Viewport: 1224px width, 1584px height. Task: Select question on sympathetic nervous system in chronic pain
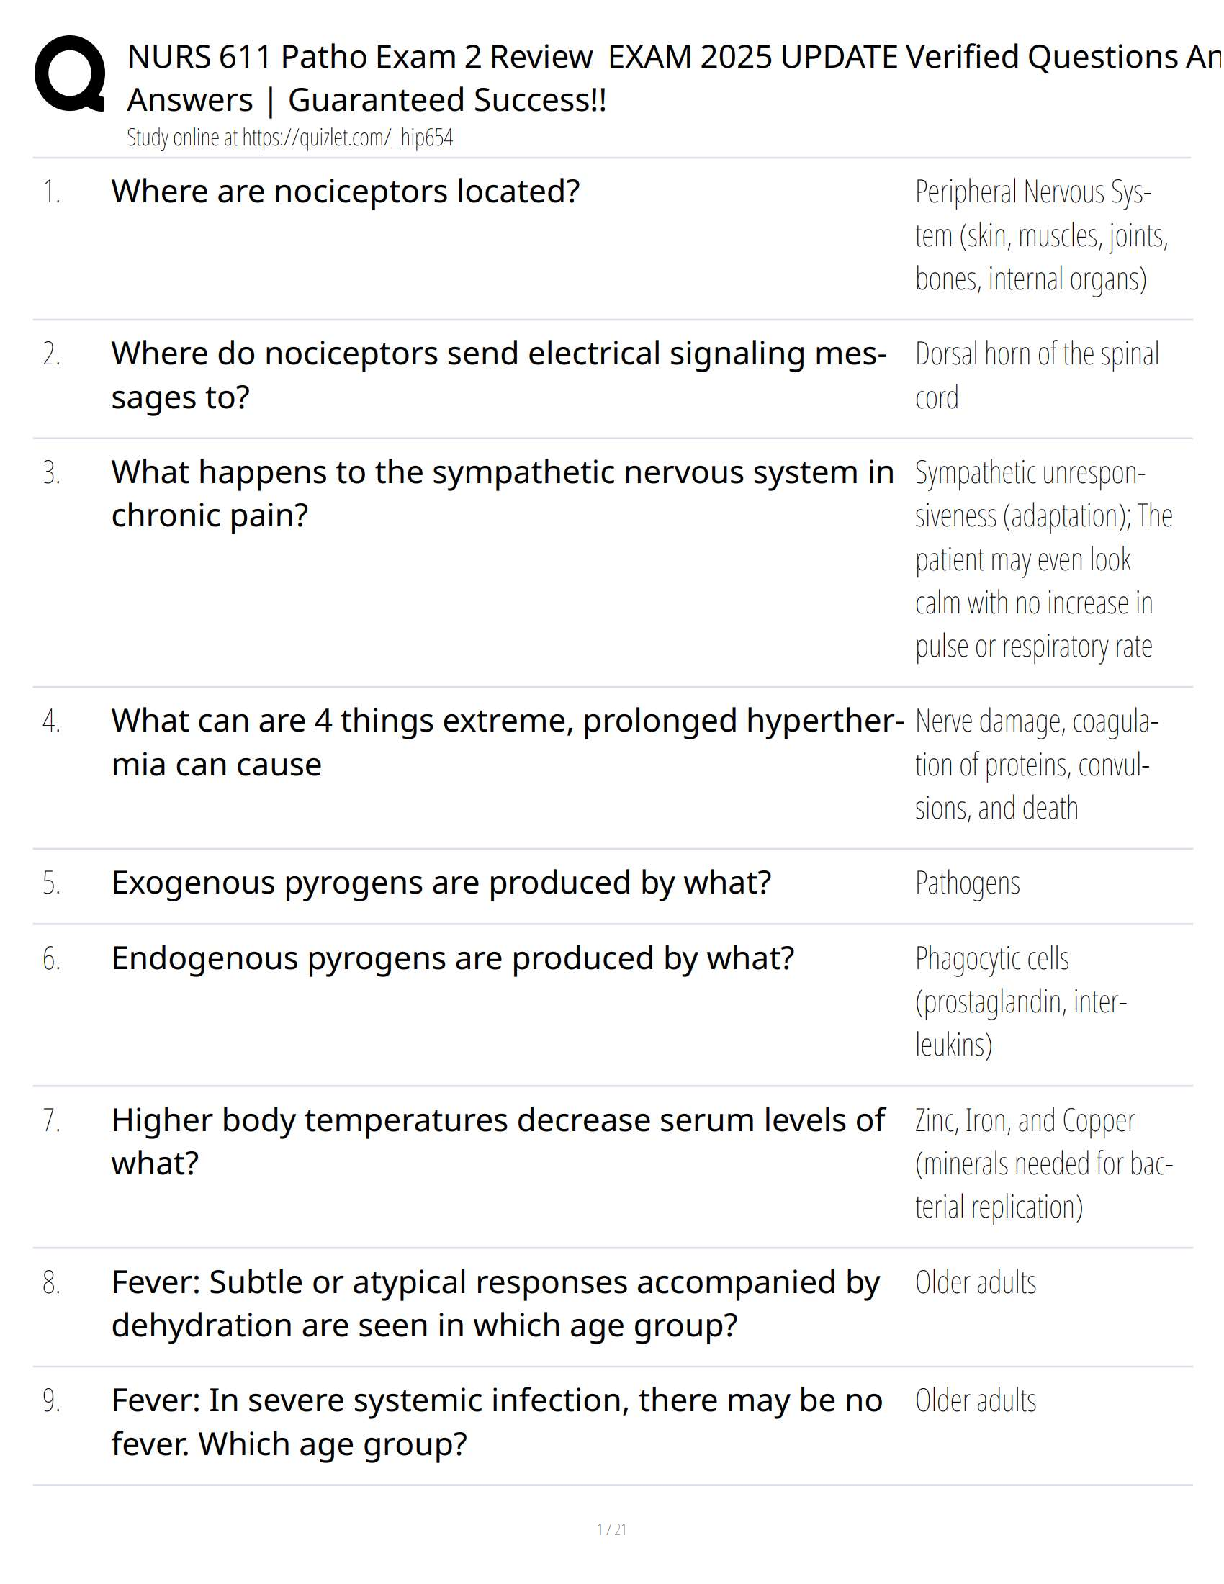502,493
